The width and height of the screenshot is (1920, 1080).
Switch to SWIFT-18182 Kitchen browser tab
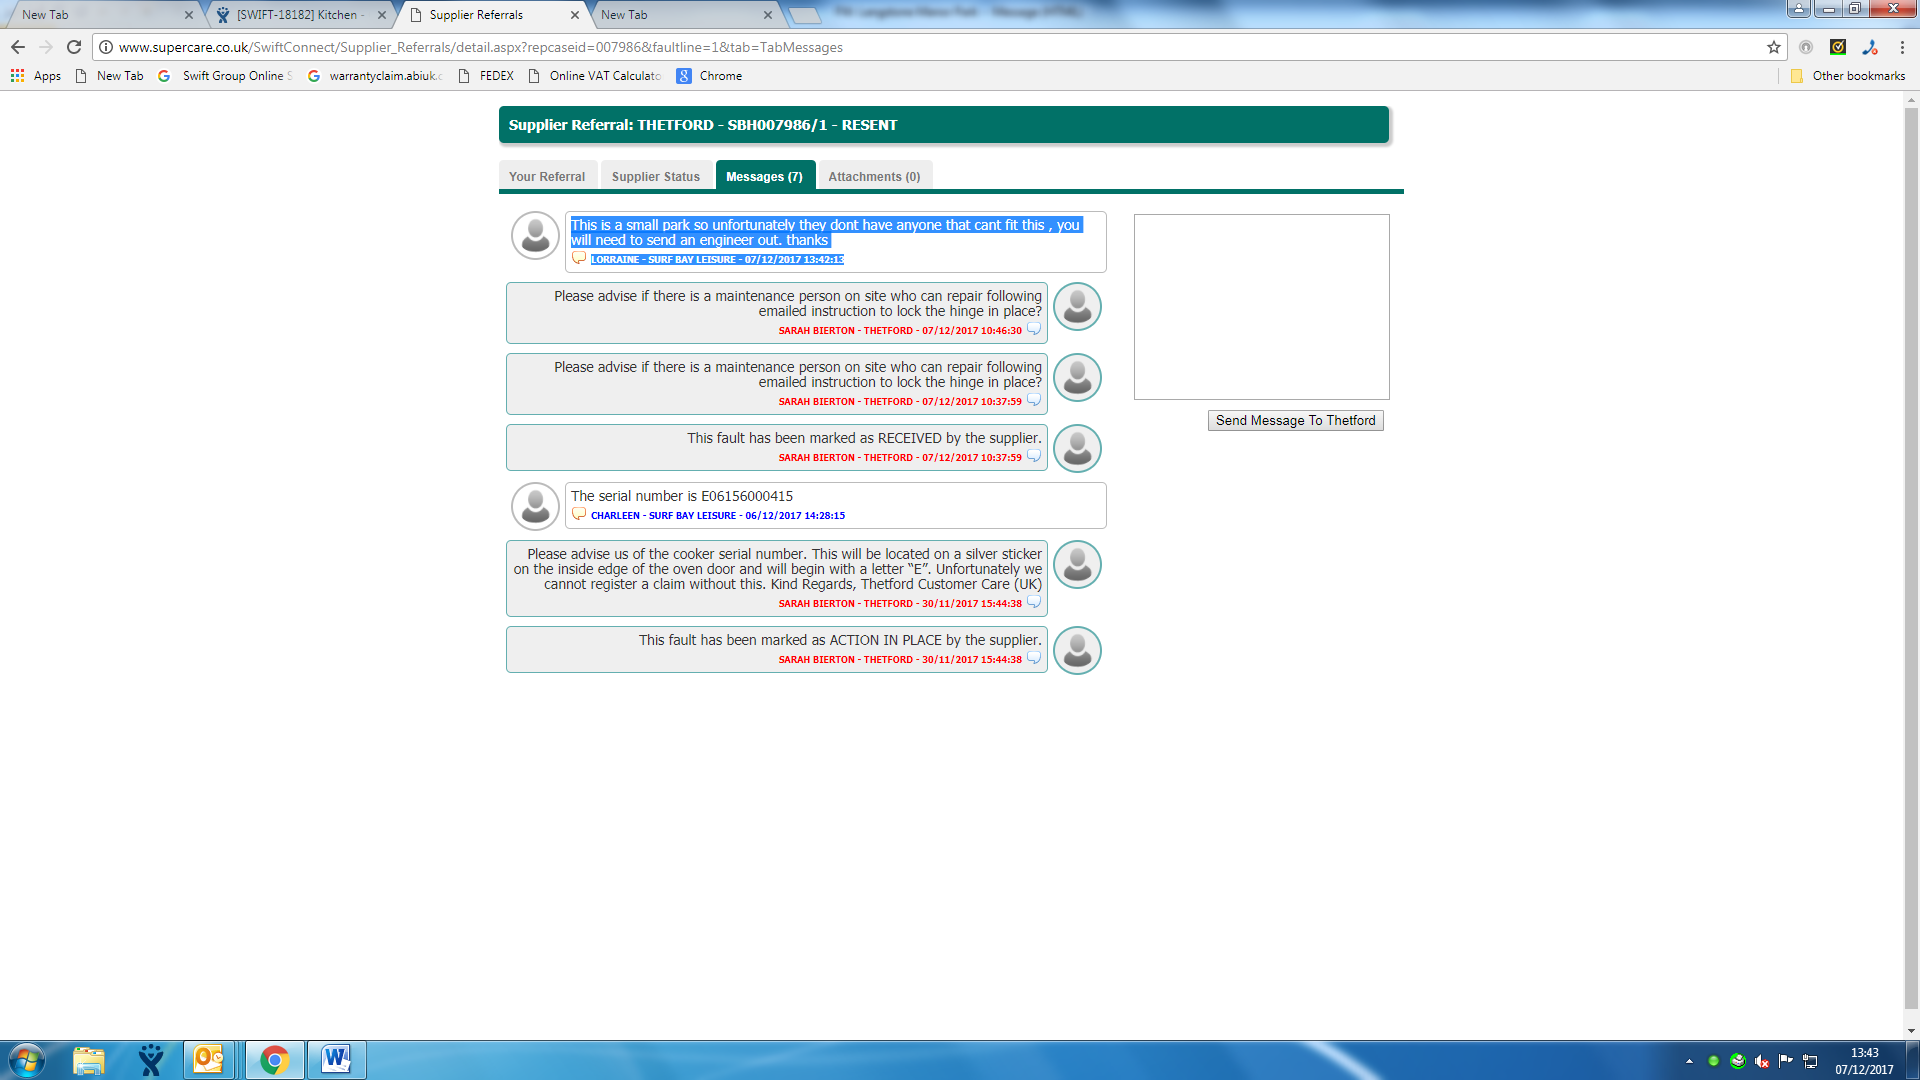299,15
